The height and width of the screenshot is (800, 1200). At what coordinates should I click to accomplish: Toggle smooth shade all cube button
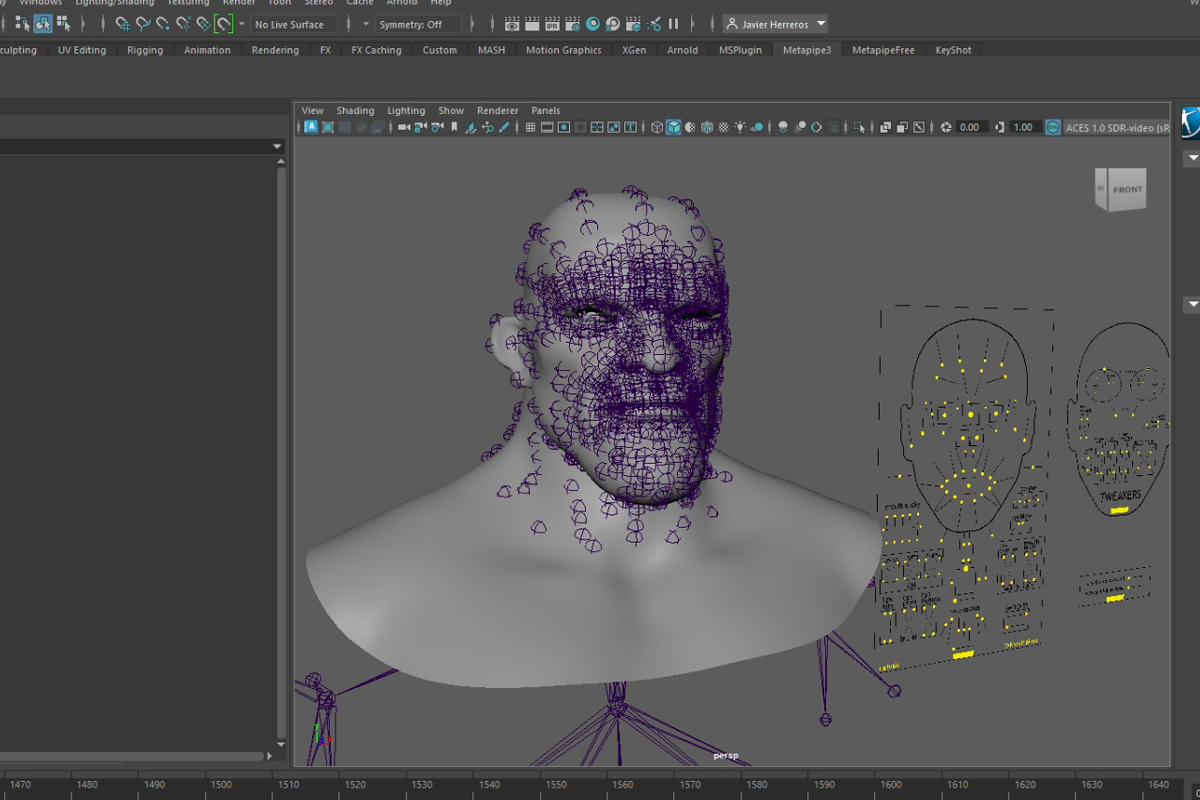pyautogui.click(x=674, y=127)
